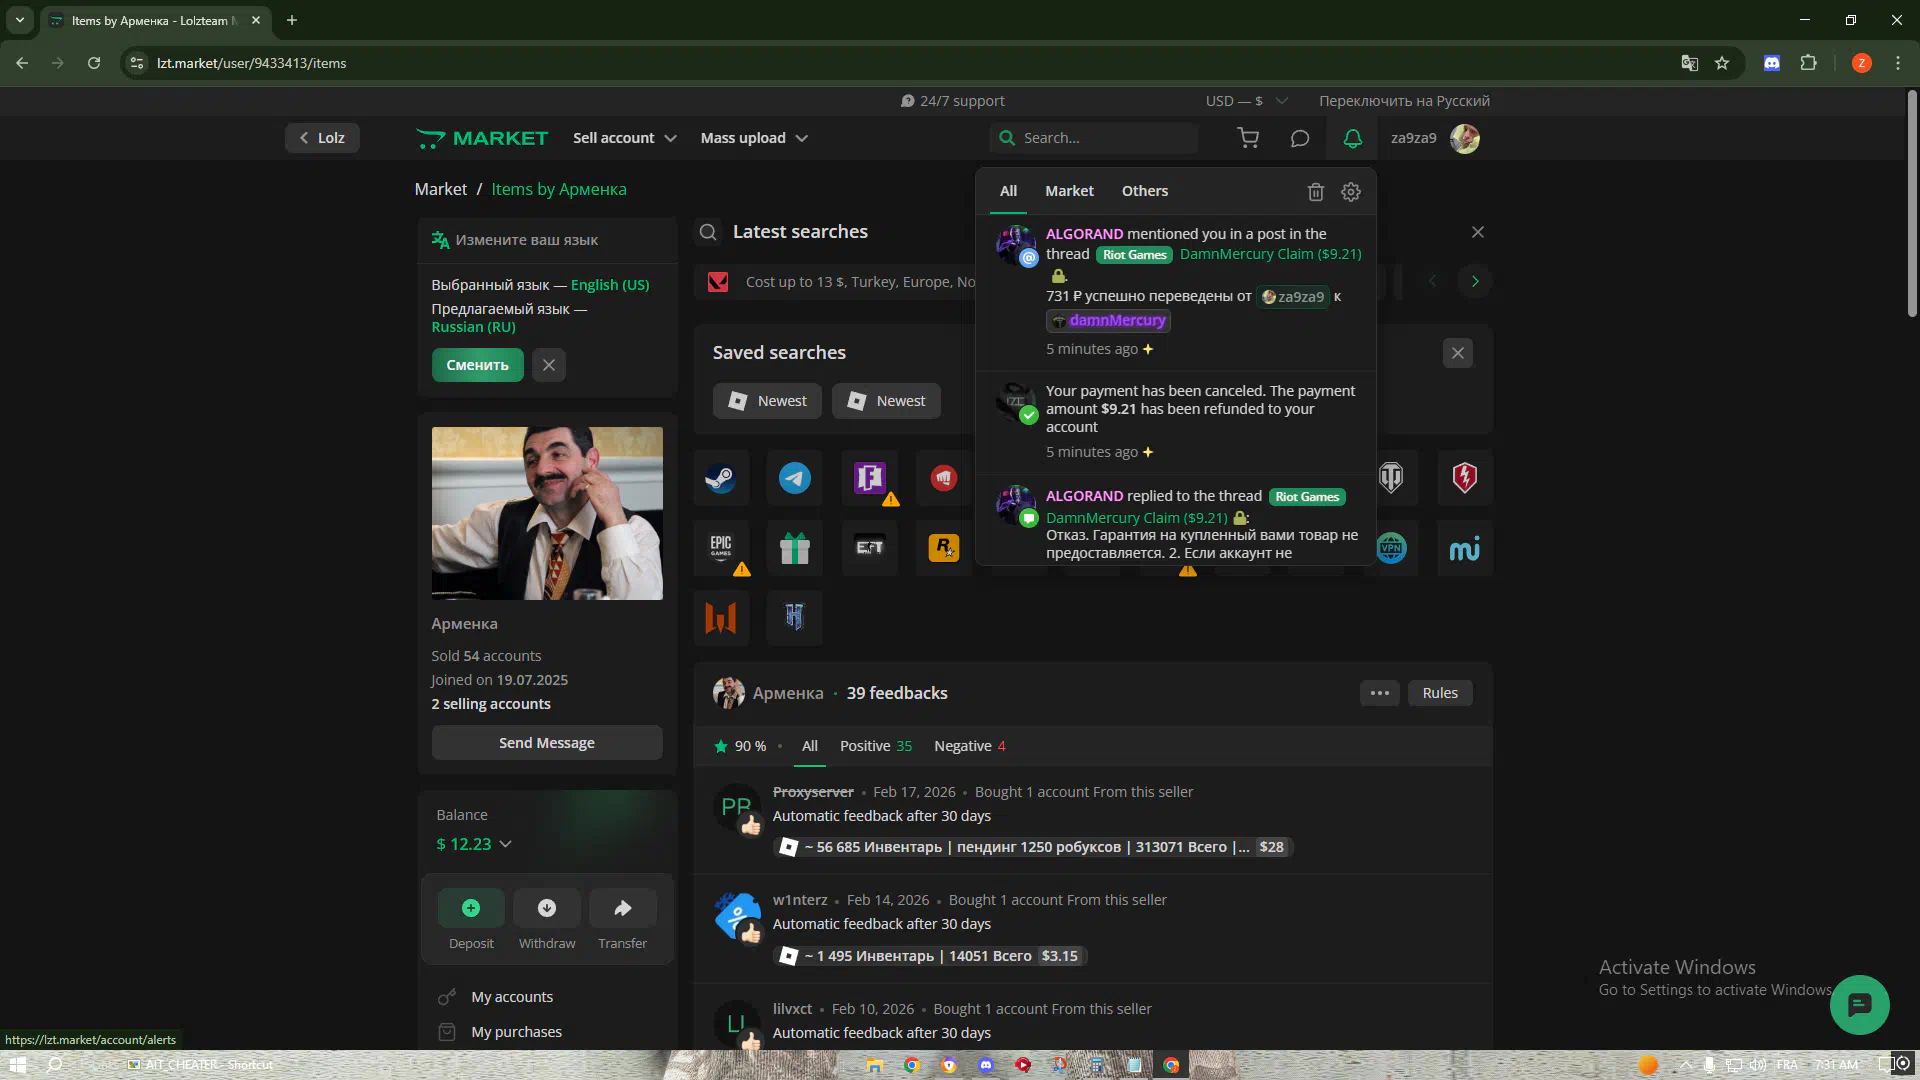Viewport: 1920px width, 1080px height.
Task: Switch to Market notifications tab
Action: pyautogui.click(x=1069, y=191)
